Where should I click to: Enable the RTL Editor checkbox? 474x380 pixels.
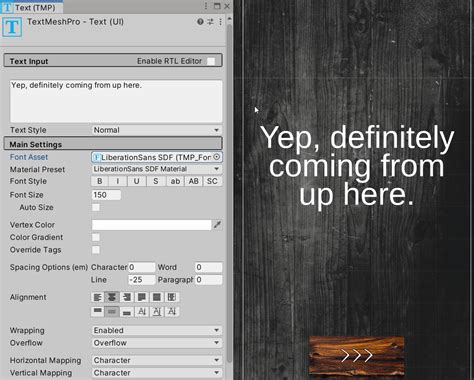point(211,61)
